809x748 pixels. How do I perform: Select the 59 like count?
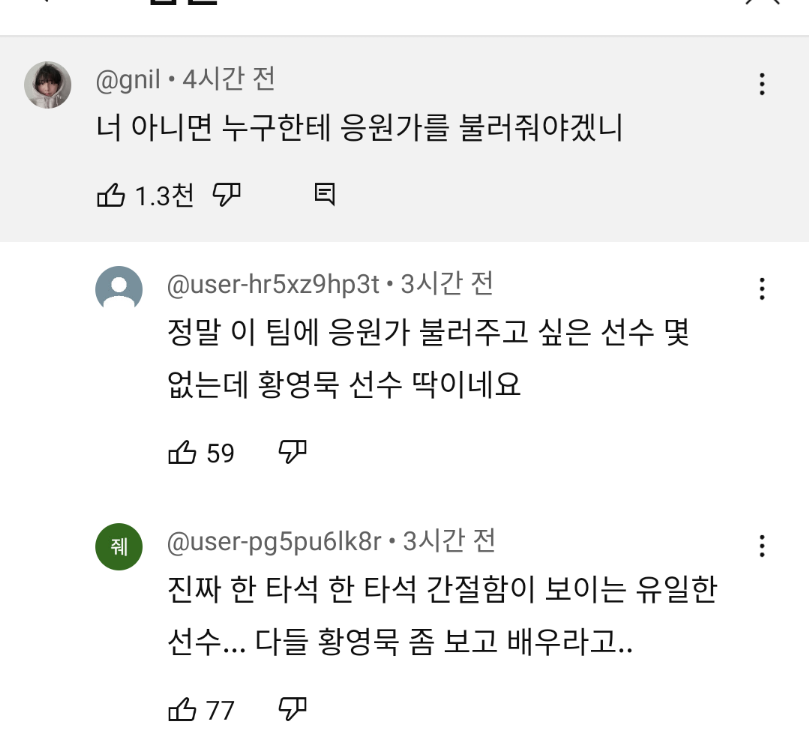pyautogui.click(x=220, y=453)
